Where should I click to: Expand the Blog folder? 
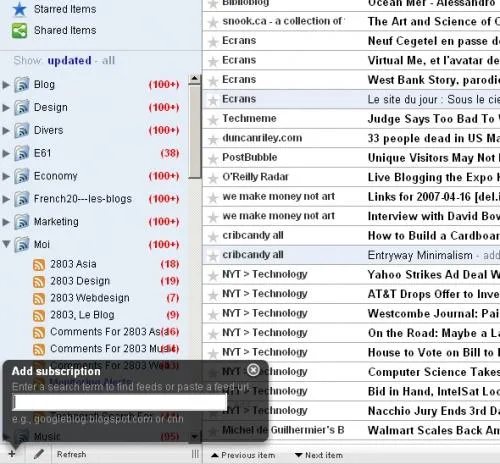[6, 85]
